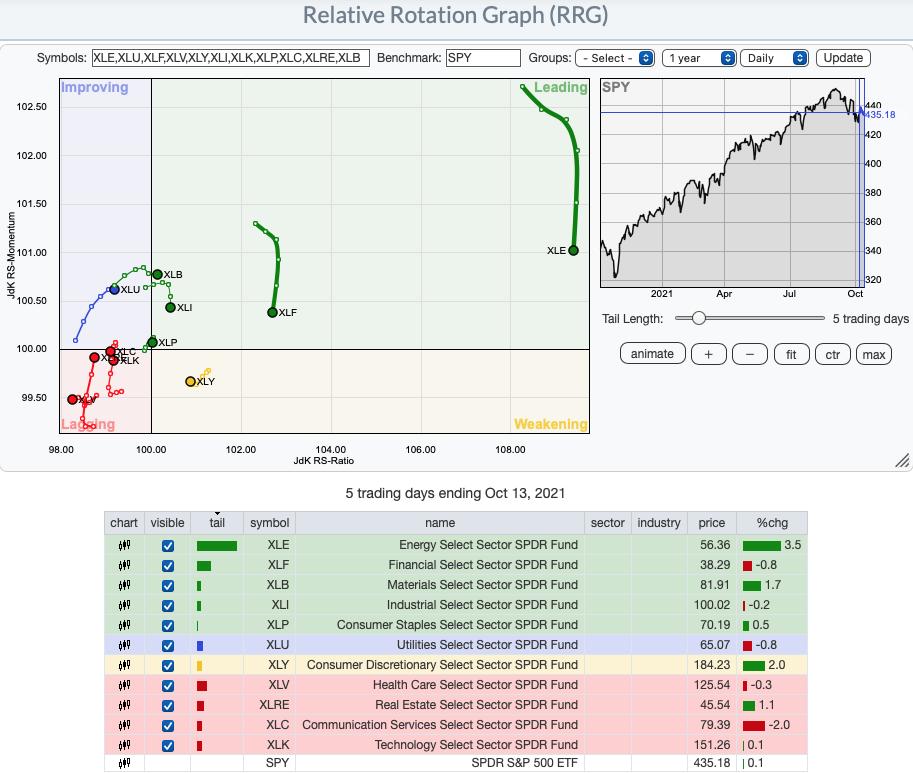Sort table by industry column
The height and width of the screenshot is (773, 913).
coord(659,523)
